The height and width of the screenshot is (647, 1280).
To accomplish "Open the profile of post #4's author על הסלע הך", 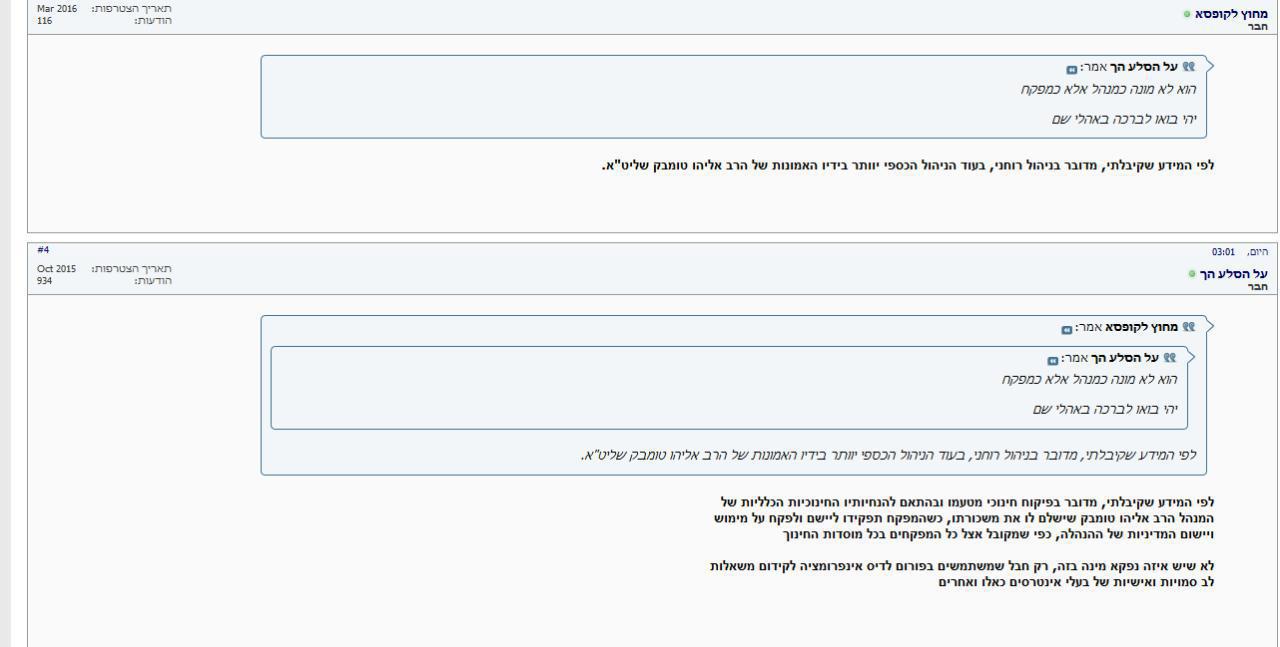I will pos(1238,274).
